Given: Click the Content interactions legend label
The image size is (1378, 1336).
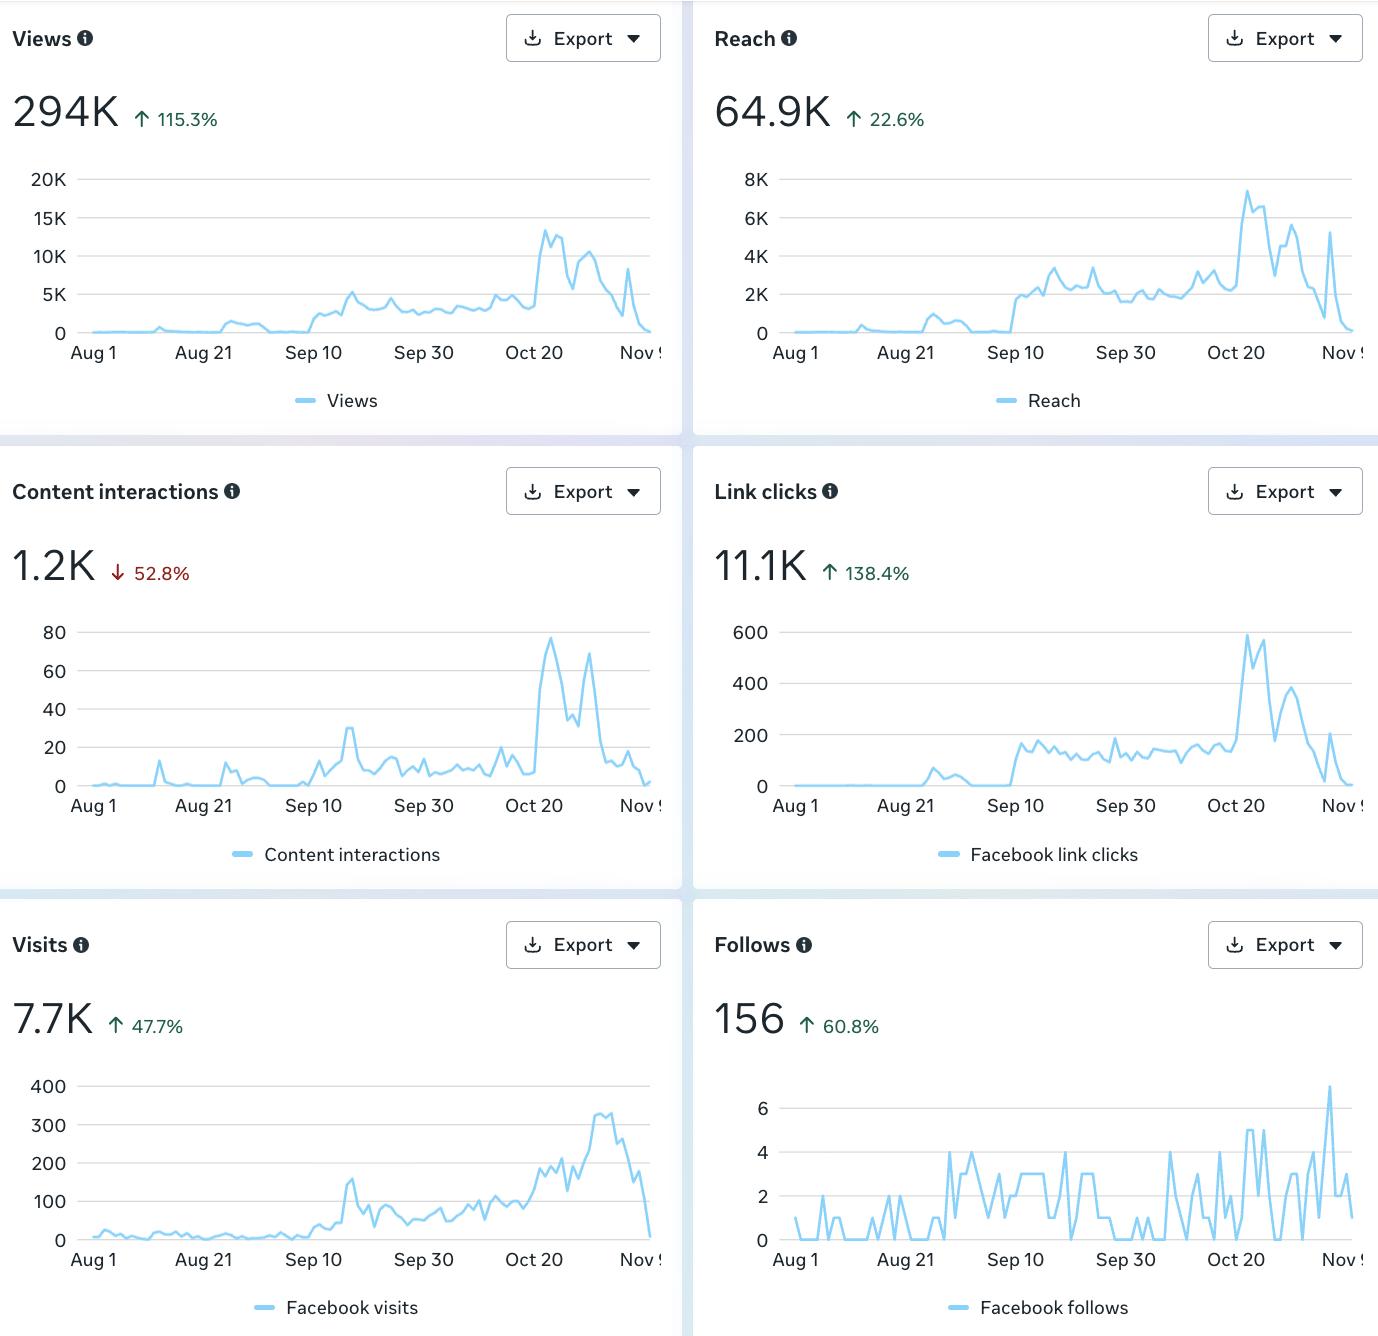Looking at the screenshot, I should [x=352, y=855].
